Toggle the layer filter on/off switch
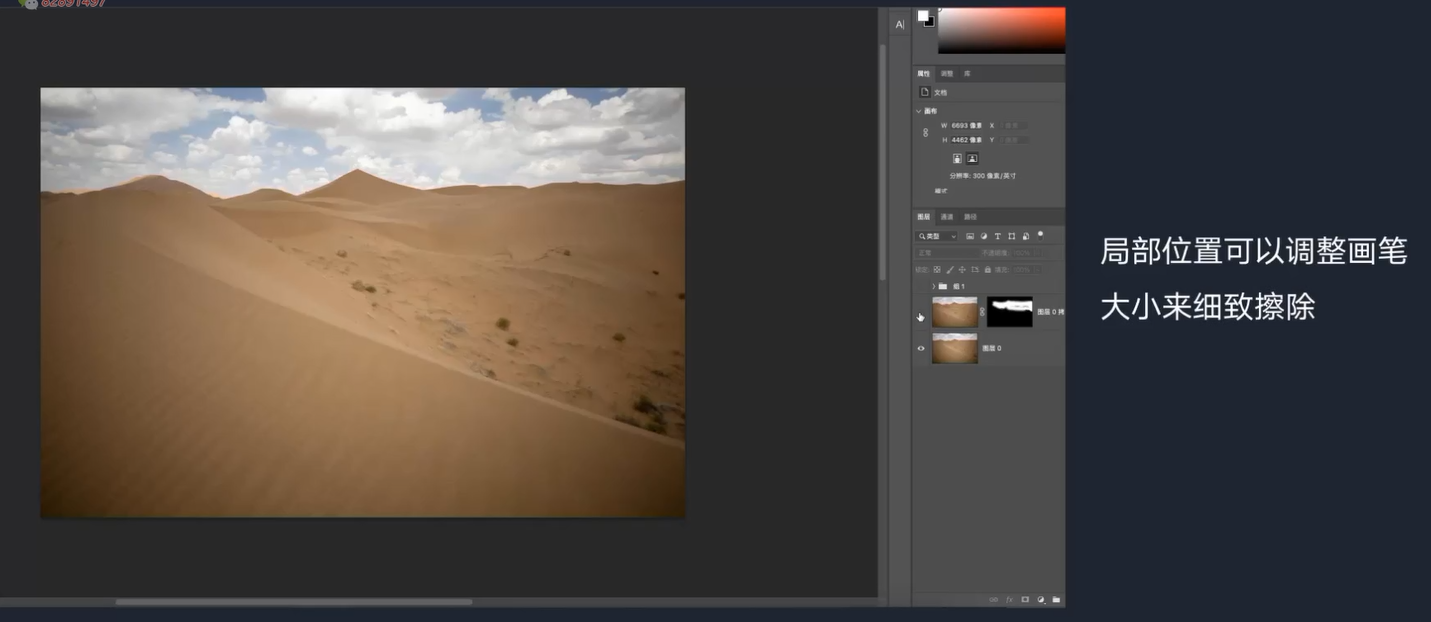This screenshot has width=1431, height=622. tap(1040, 234)
